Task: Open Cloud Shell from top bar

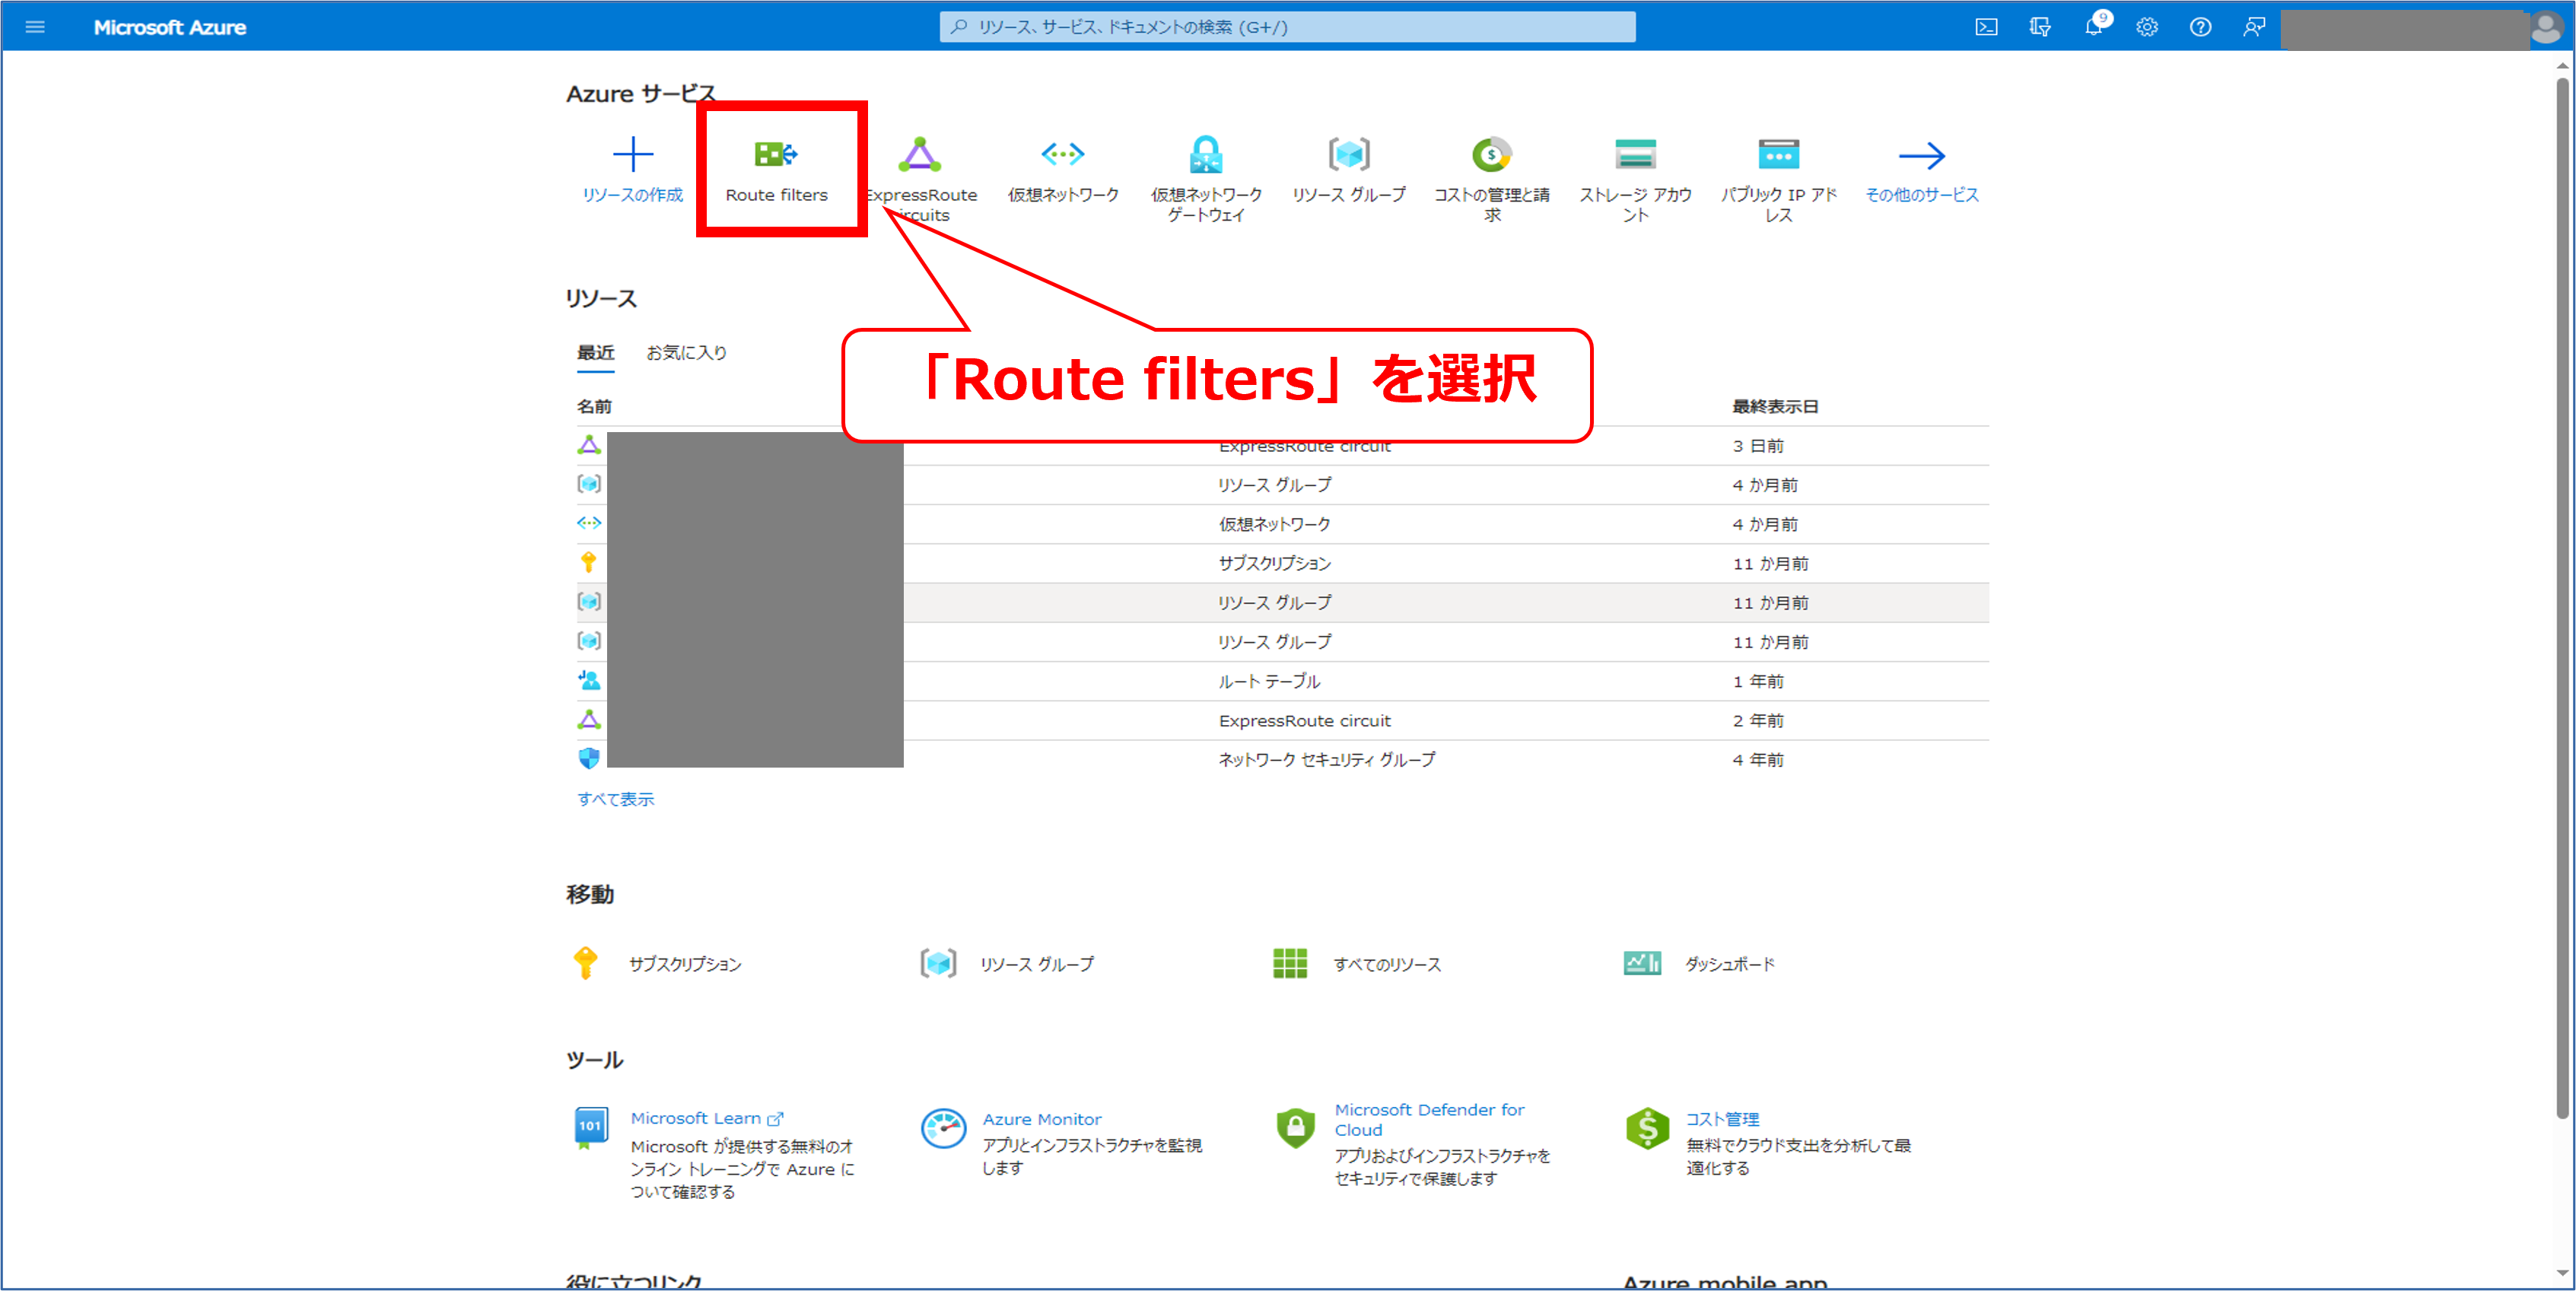Action: pos(1986,27)
